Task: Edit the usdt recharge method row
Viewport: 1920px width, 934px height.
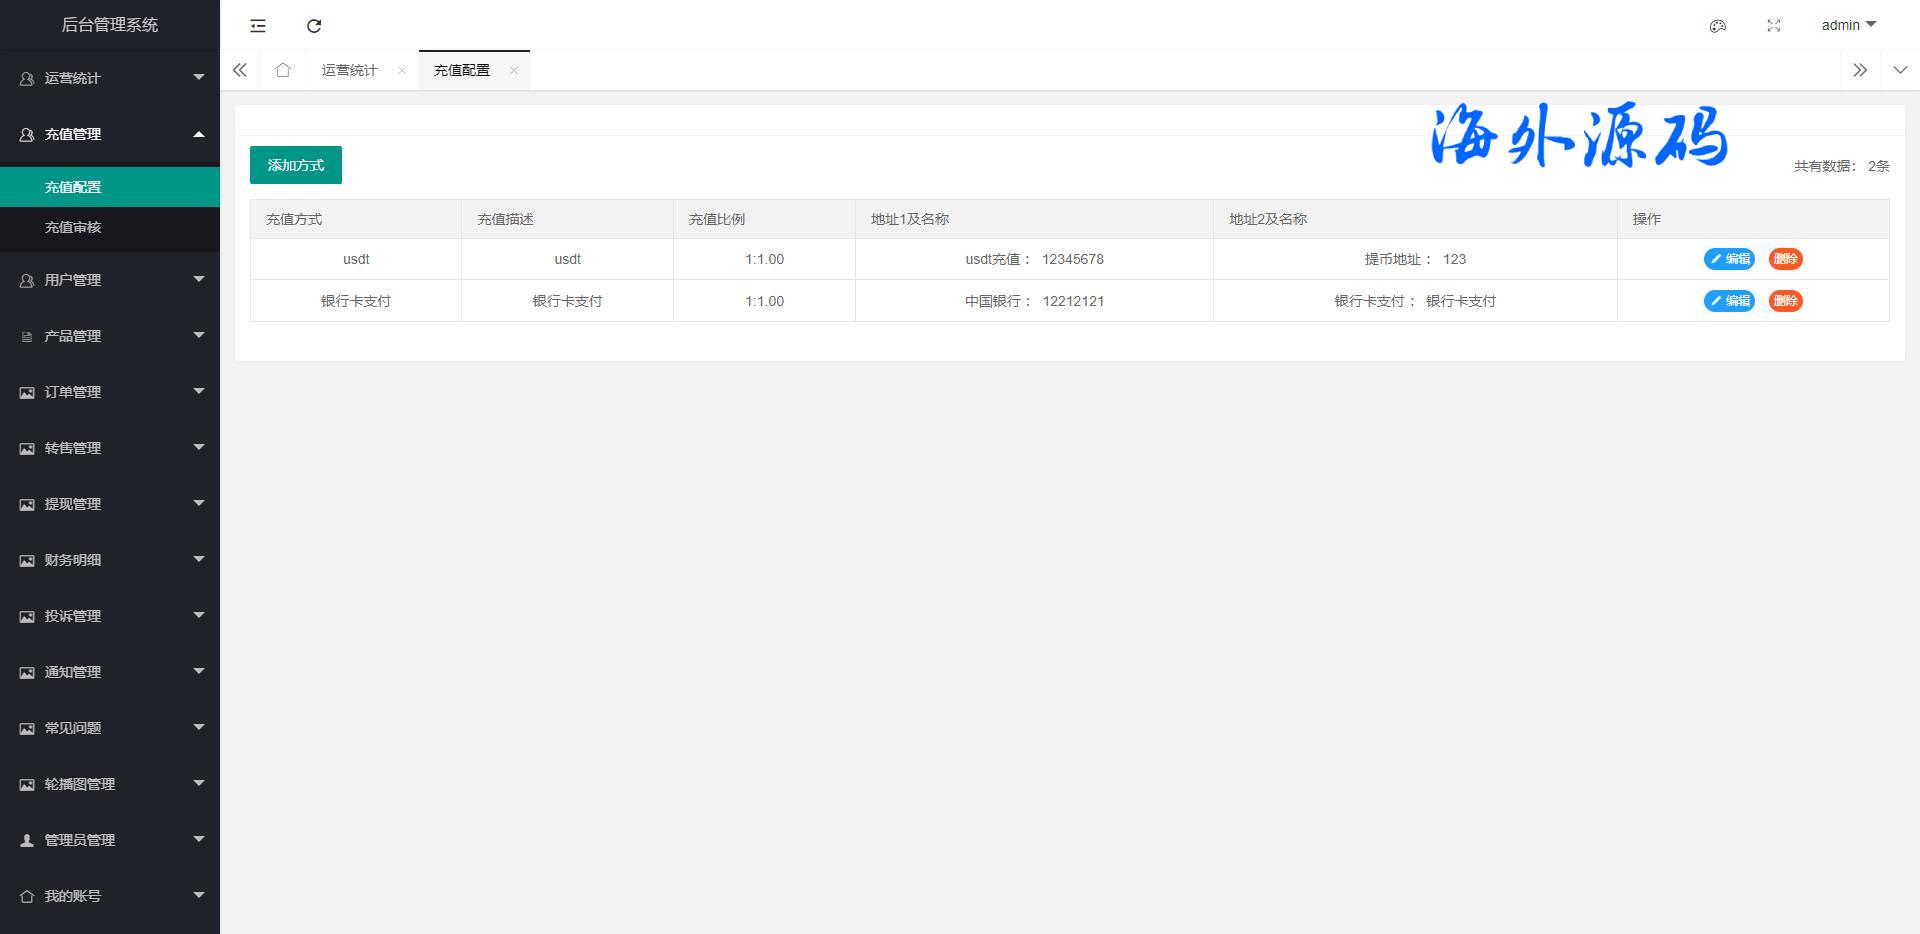Action: pos(1729,259)
